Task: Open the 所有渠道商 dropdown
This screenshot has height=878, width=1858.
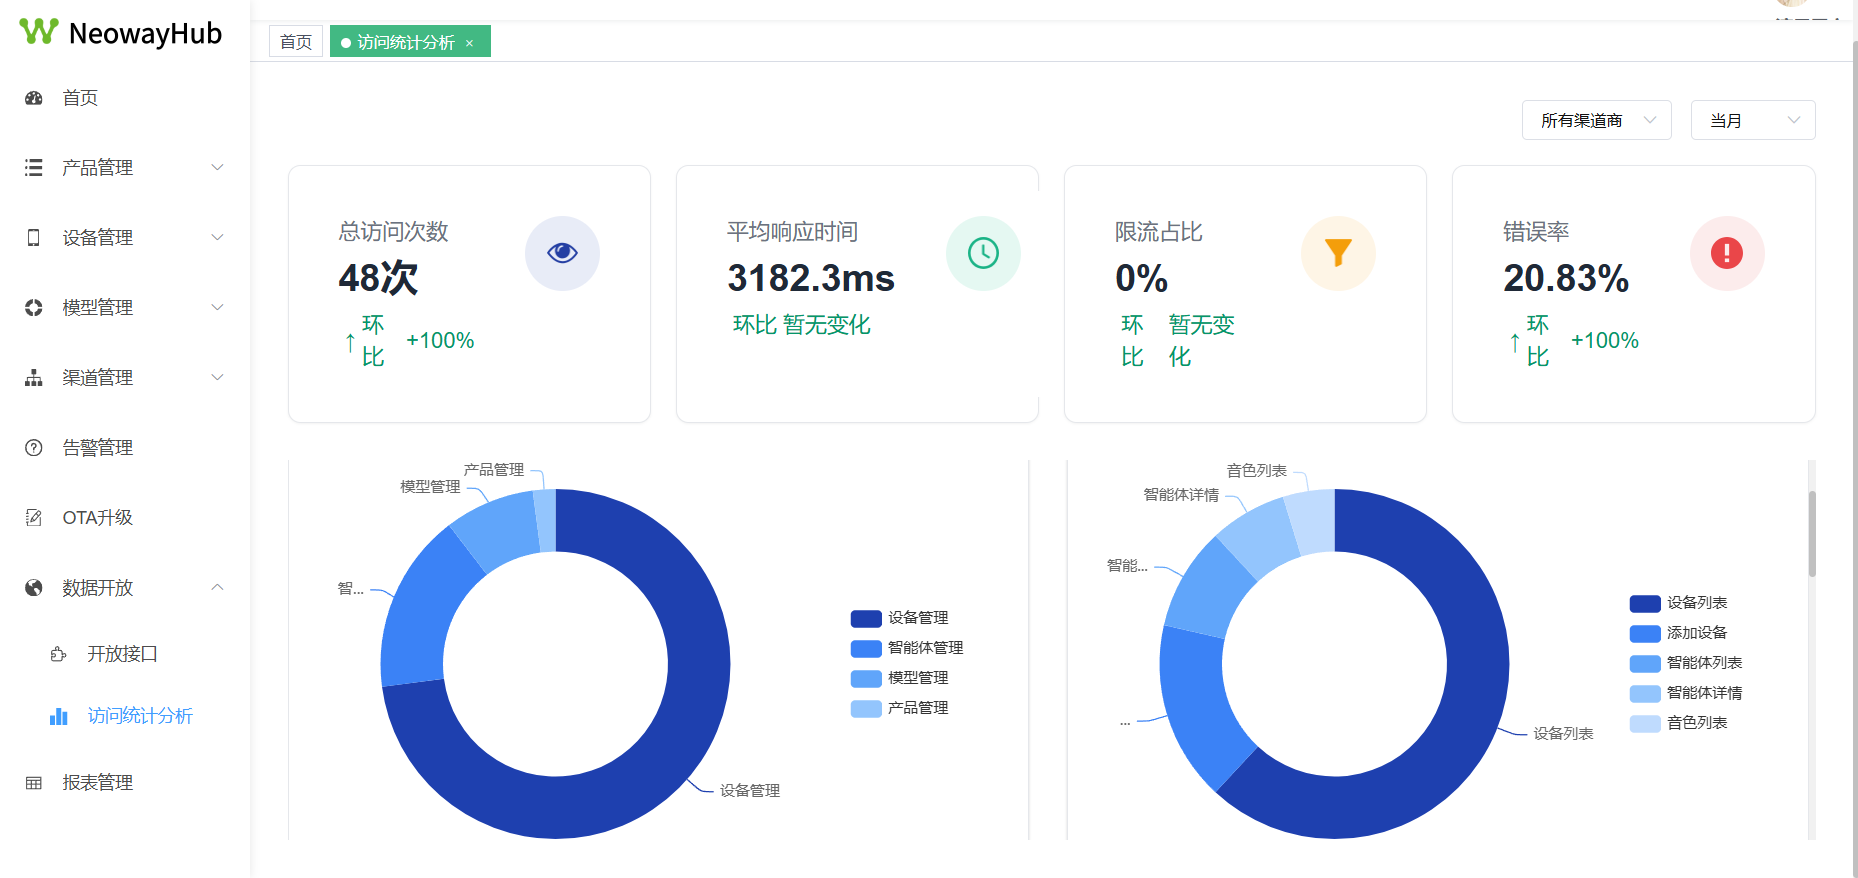Action: point(1596,120)
